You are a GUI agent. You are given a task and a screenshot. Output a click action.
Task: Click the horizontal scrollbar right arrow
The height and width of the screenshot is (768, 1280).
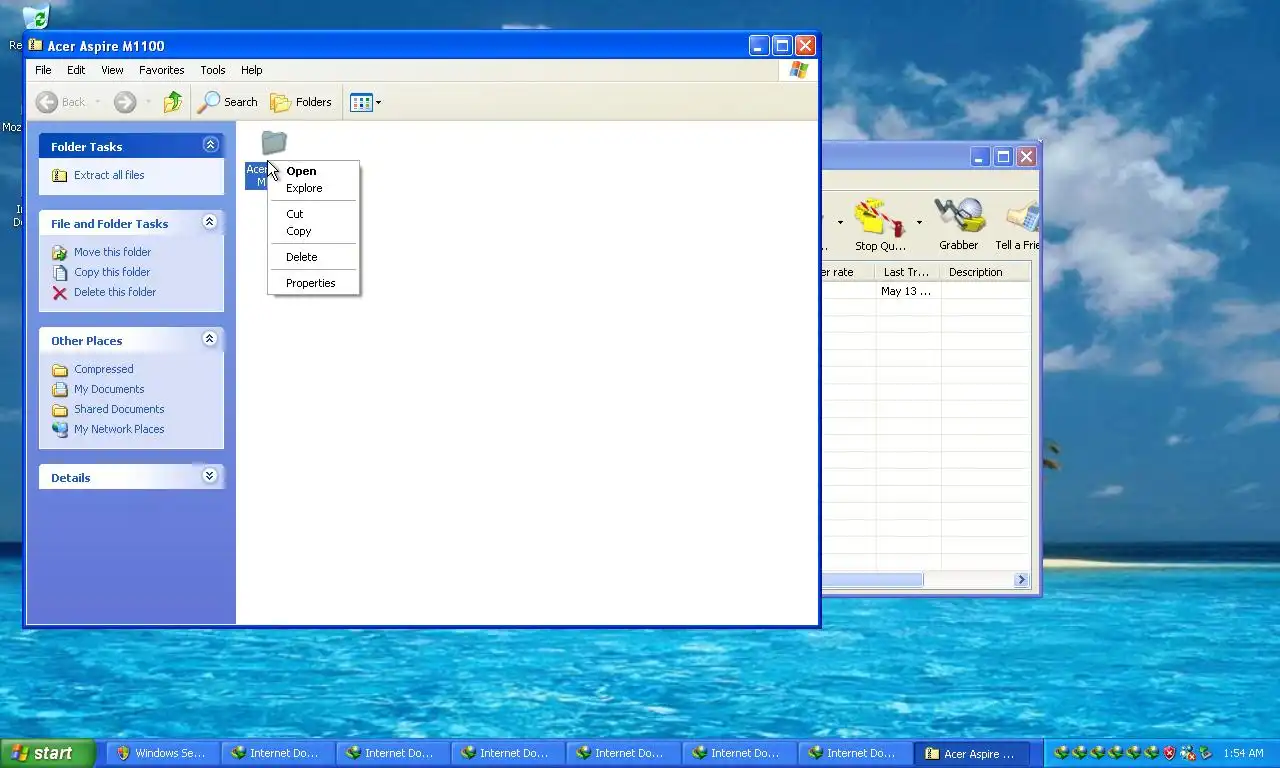click(x=1021, y=580)
